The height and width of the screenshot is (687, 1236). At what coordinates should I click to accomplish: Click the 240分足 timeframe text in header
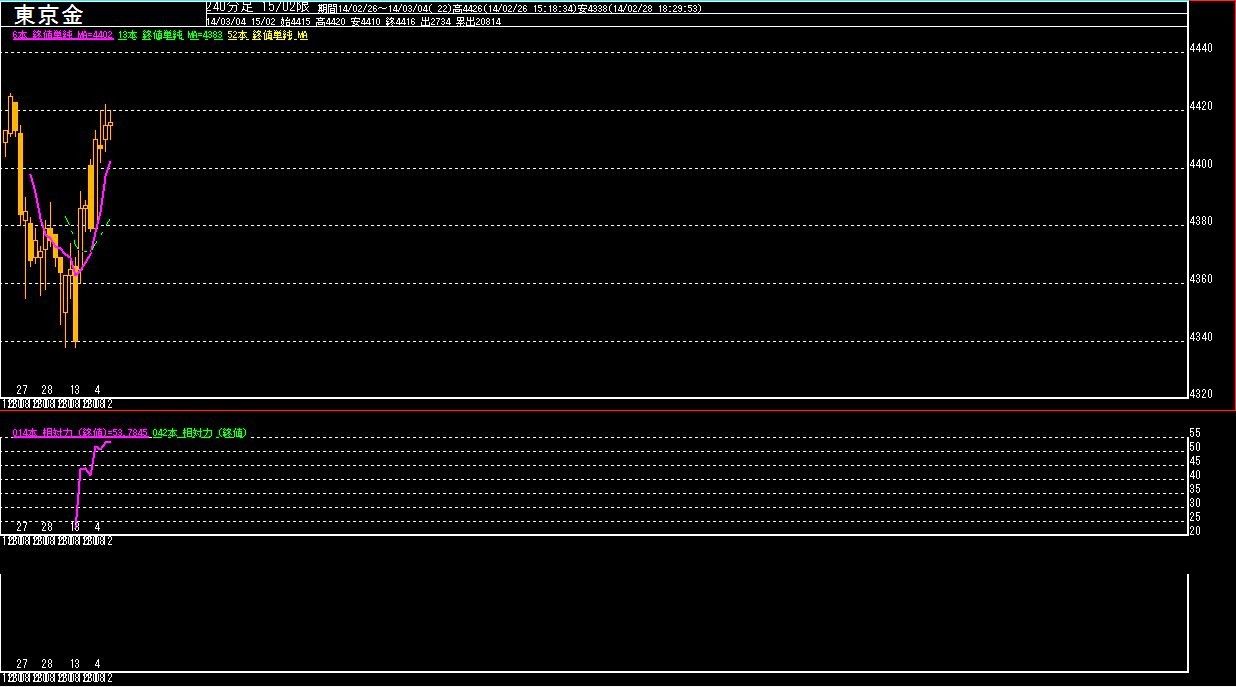[229, 7]
